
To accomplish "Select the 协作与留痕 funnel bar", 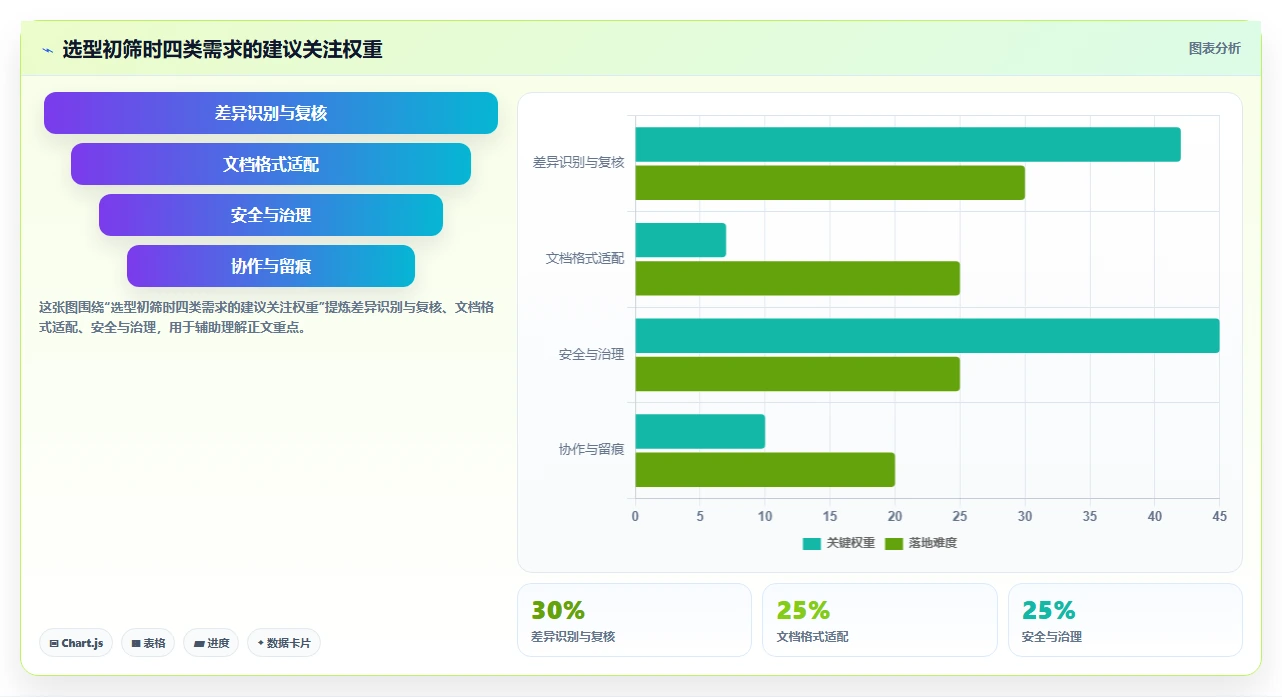I will coord(271,266).
